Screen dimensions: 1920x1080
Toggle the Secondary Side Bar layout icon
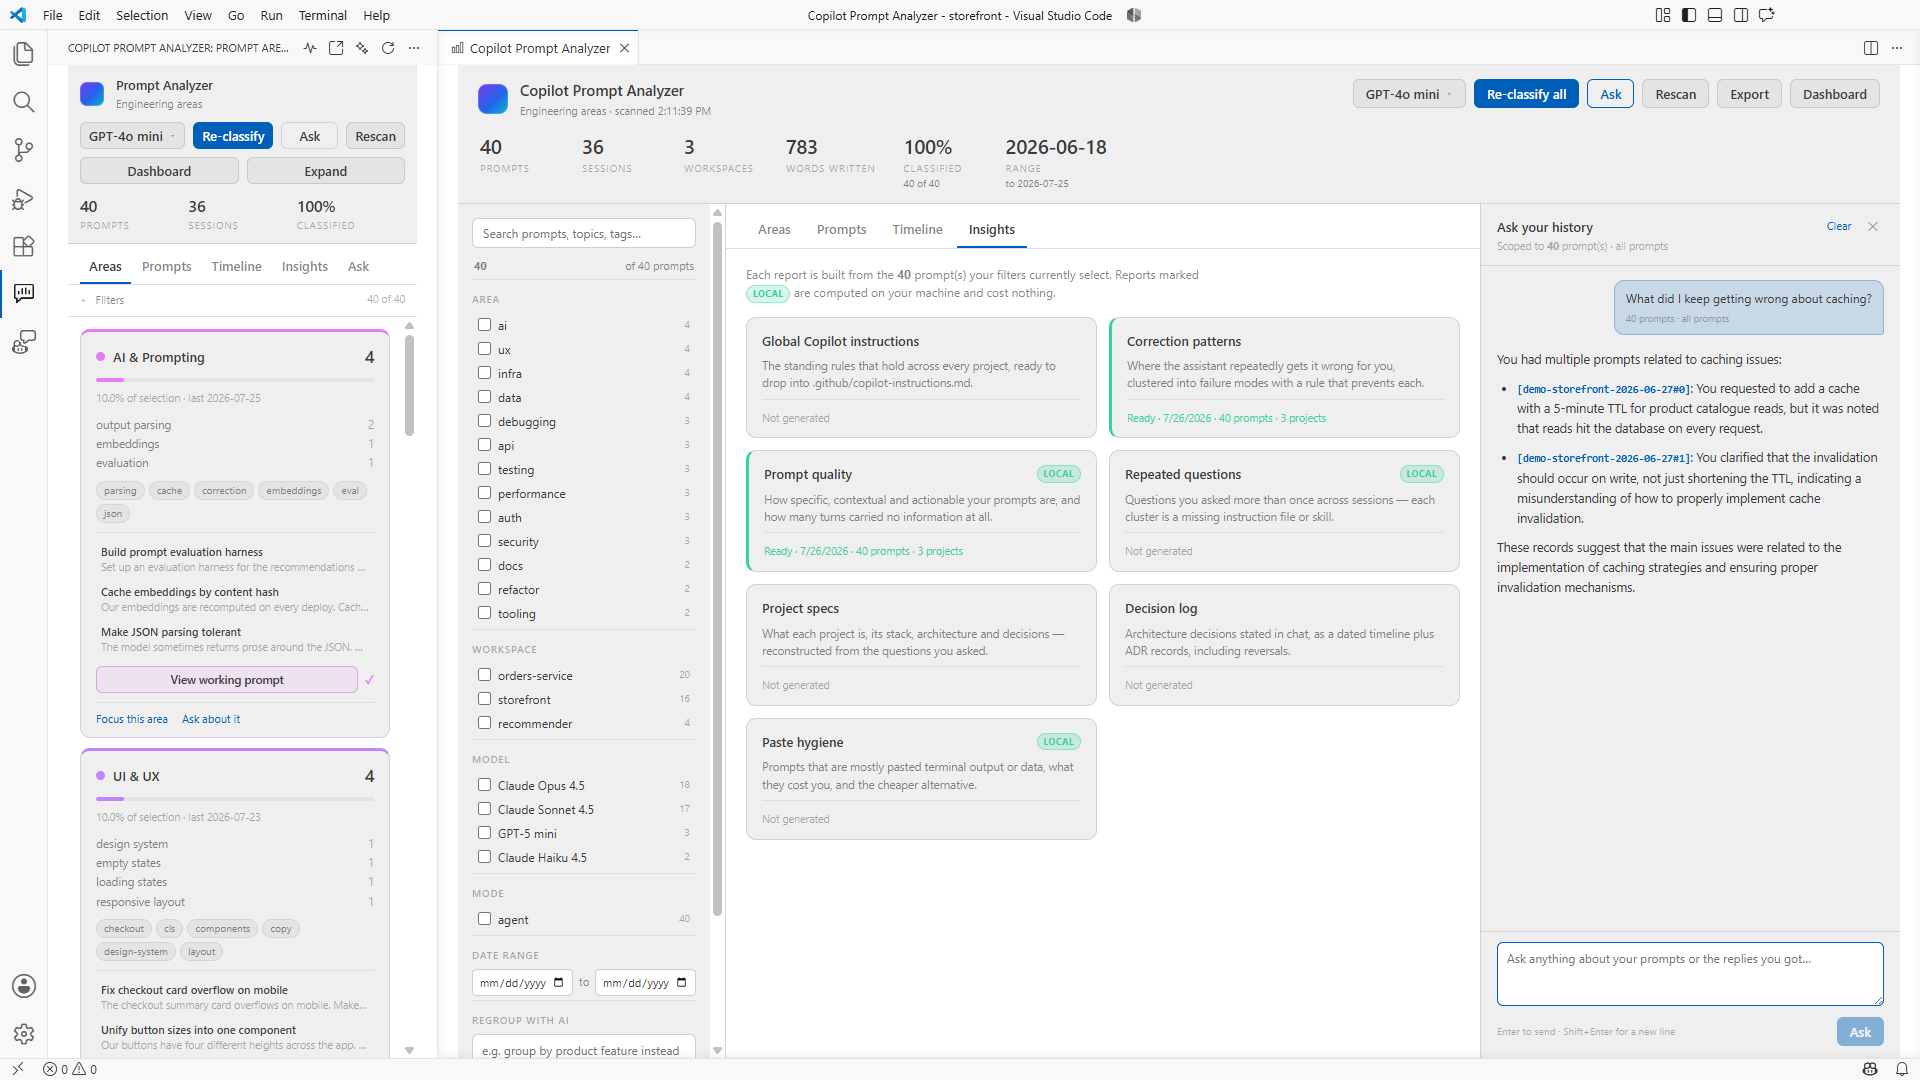pos(1741,15)
